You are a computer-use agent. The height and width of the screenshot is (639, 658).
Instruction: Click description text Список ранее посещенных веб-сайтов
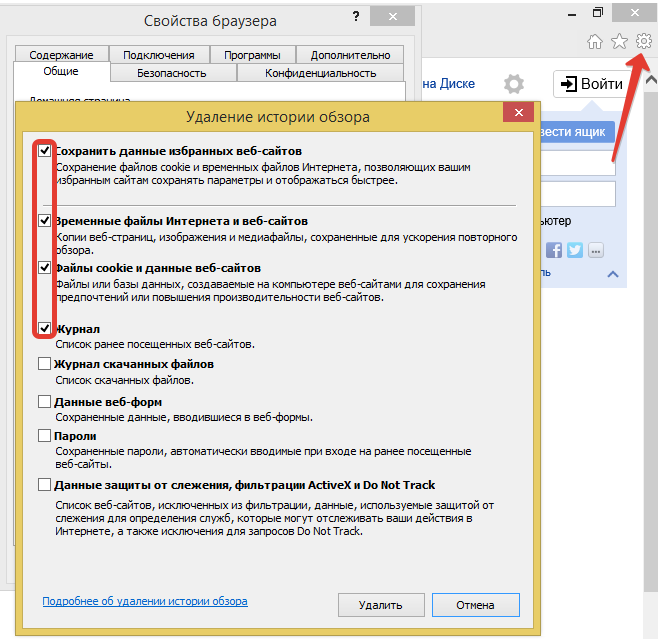click(x=155, y=344)
